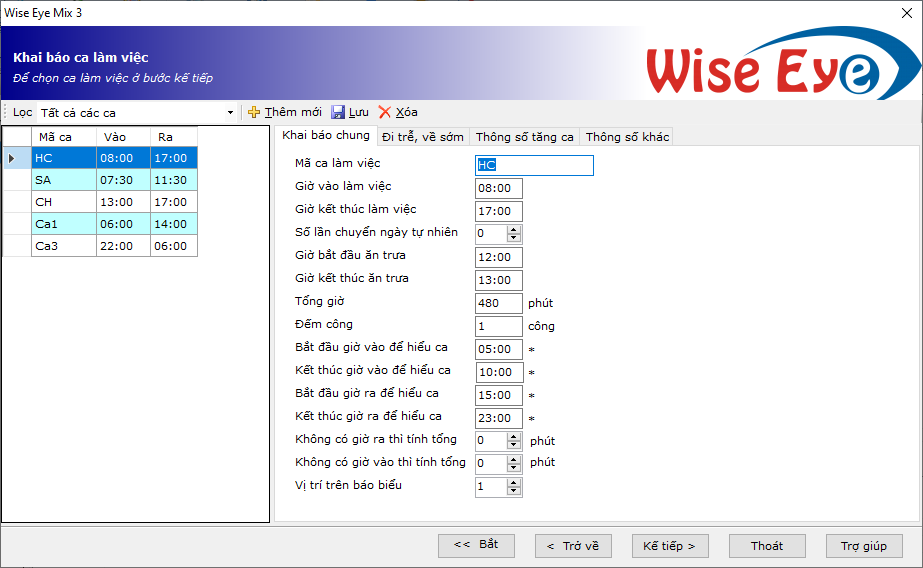923x568 pixels.
Task: Select the Thông số khác tab
Action: (626, 137)
